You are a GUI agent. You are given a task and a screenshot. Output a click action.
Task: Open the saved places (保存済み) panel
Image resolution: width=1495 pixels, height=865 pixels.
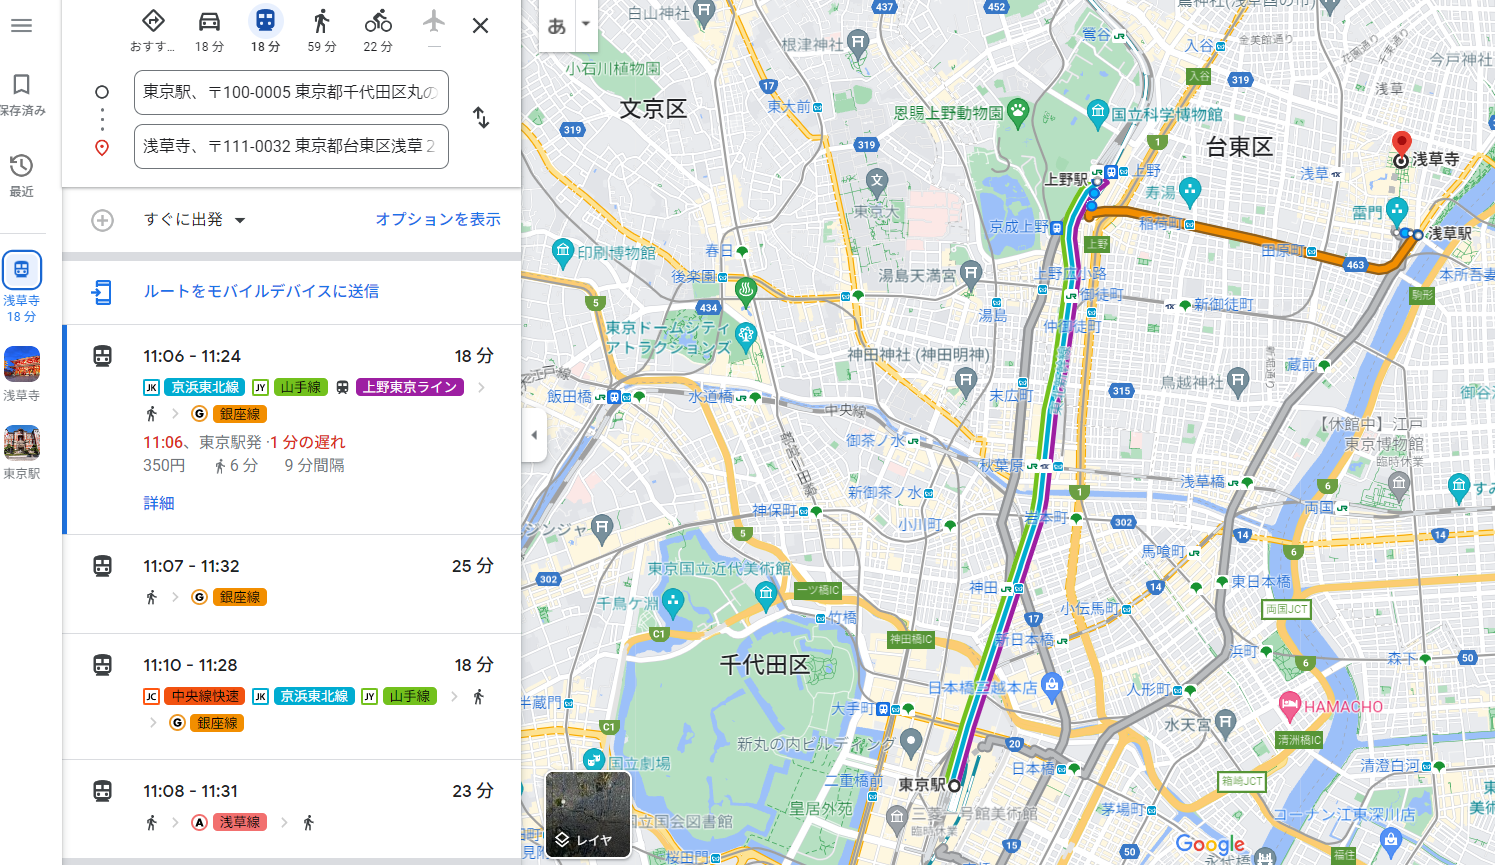(x=21, y=95)
